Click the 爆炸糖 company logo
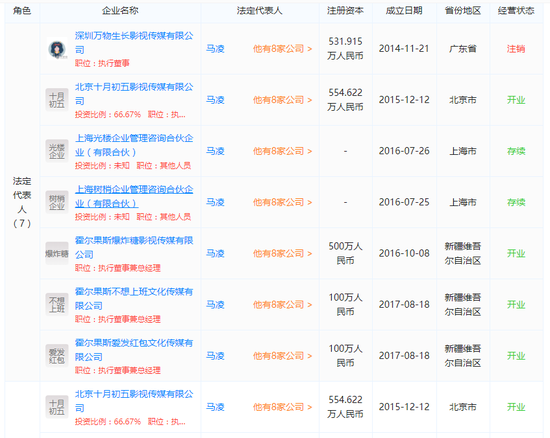Viewport: 550px width, 438px height. tap(57, 254)
